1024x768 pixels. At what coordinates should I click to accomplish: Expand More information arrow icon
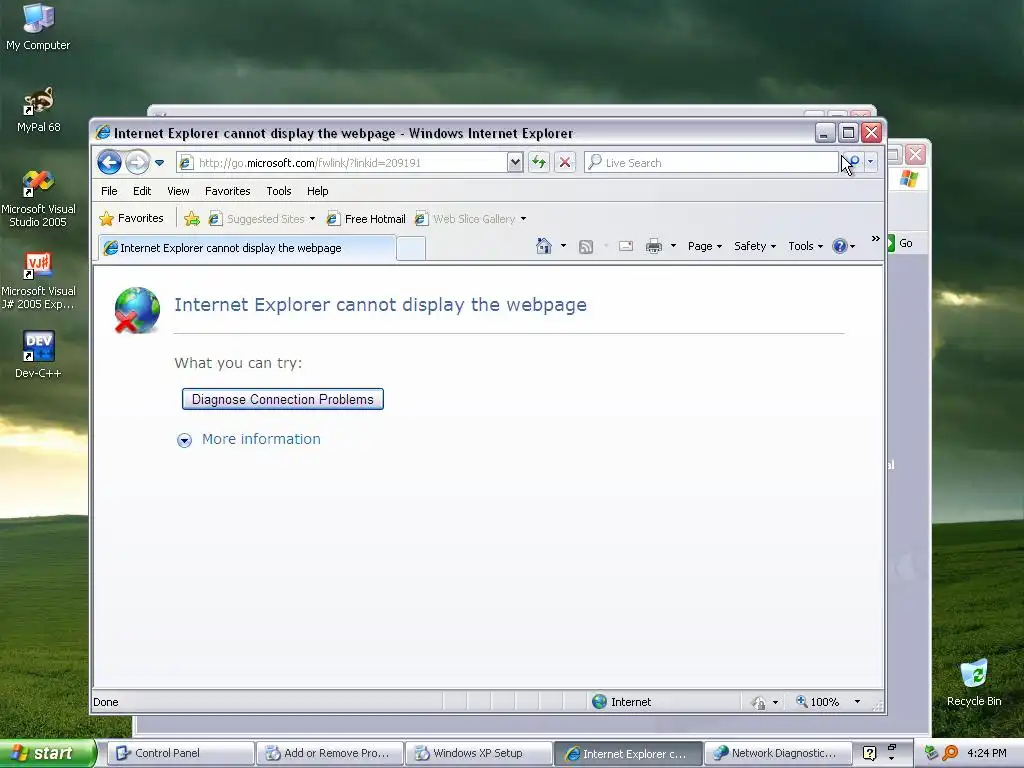184,440
